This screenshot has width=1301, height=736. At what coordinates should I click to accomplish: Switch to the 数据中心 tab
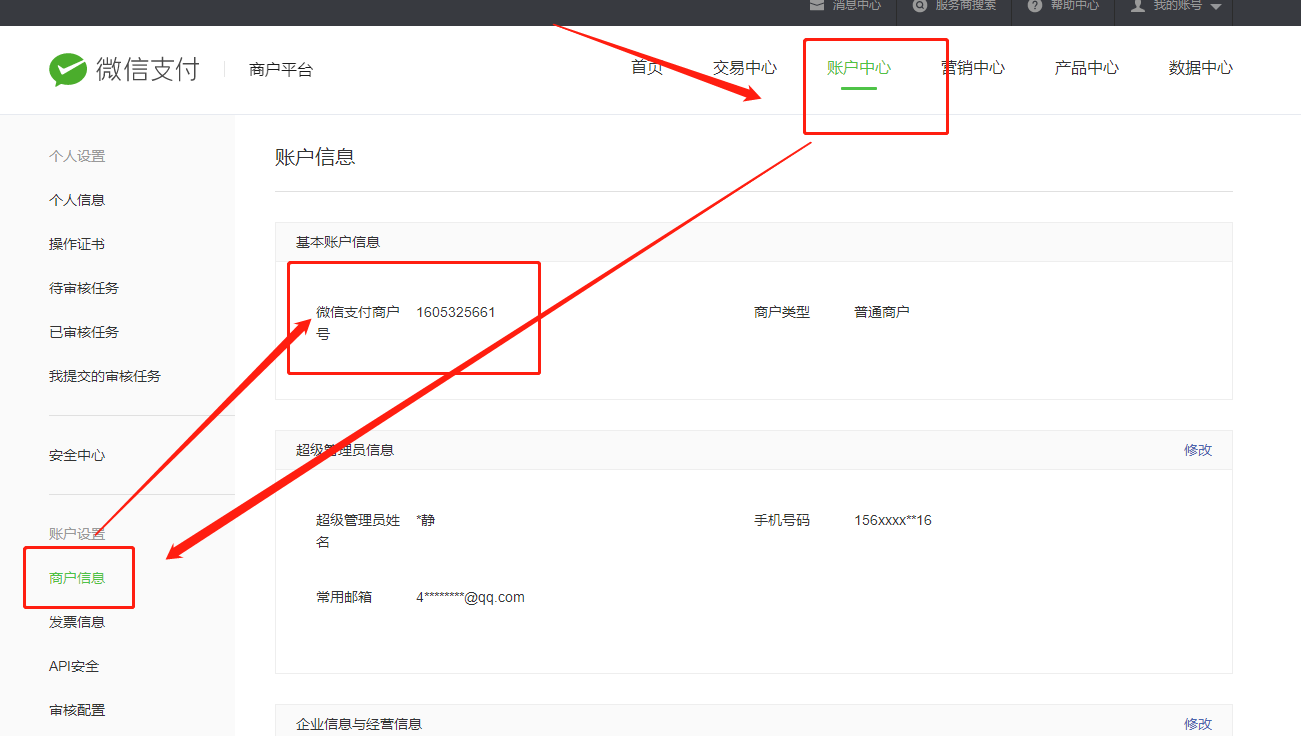[1200, 68]
